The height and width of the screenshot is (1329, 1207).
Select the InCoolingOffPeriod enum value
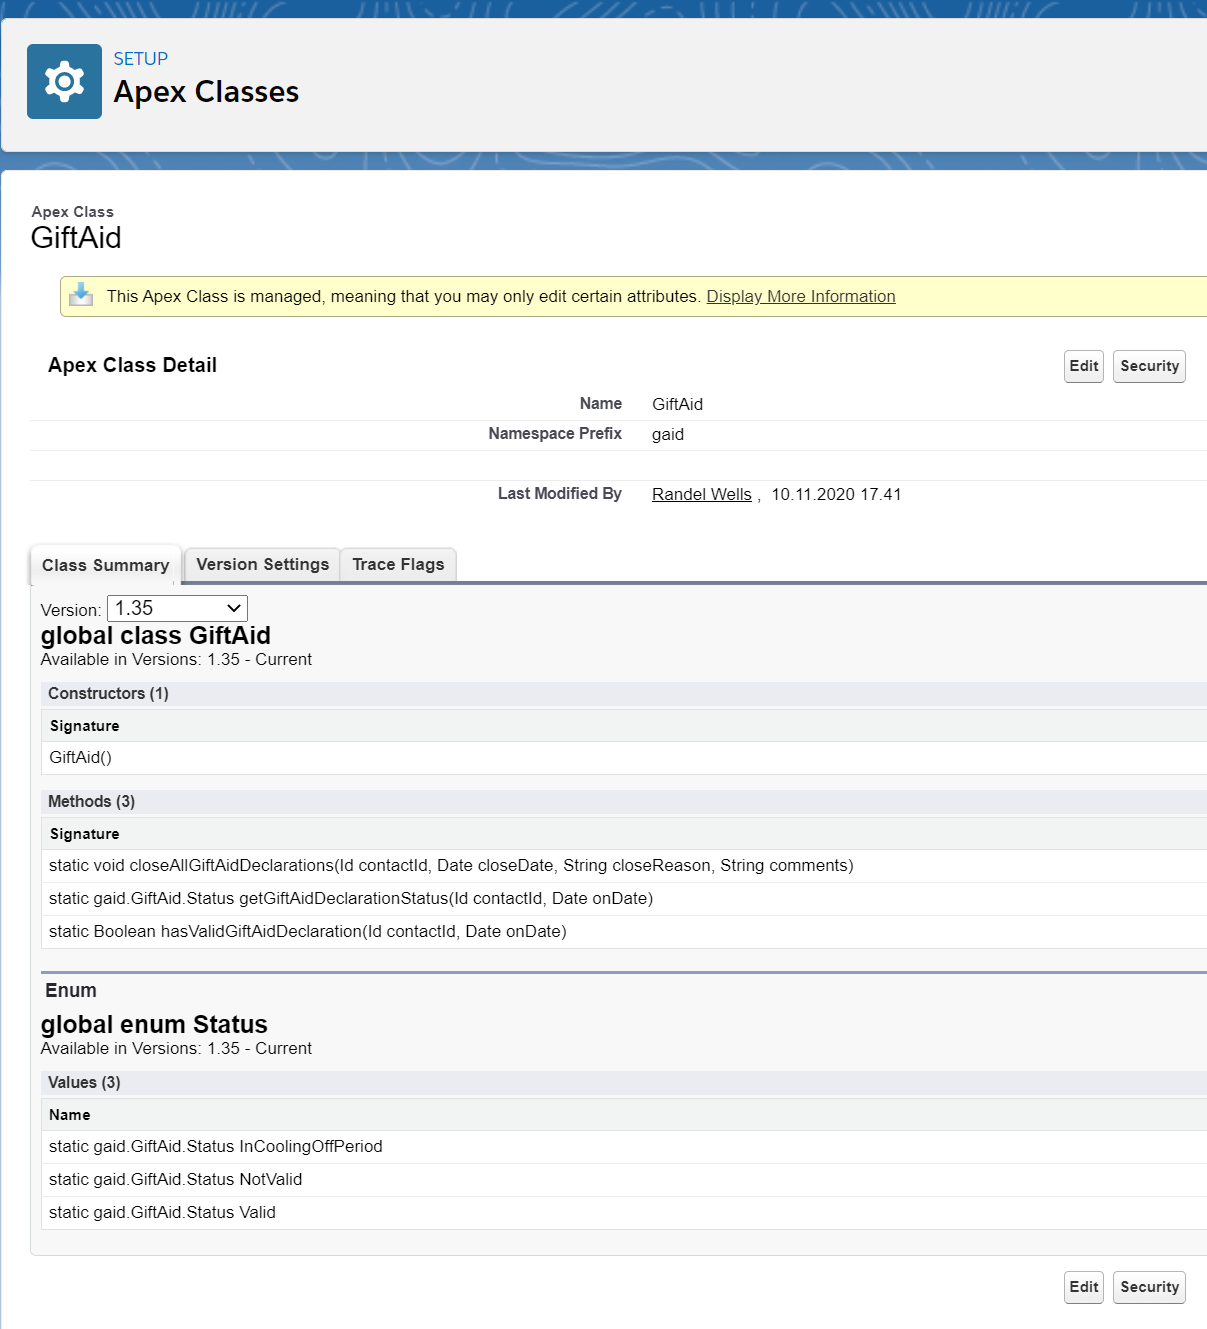[x=215, y=1146]
